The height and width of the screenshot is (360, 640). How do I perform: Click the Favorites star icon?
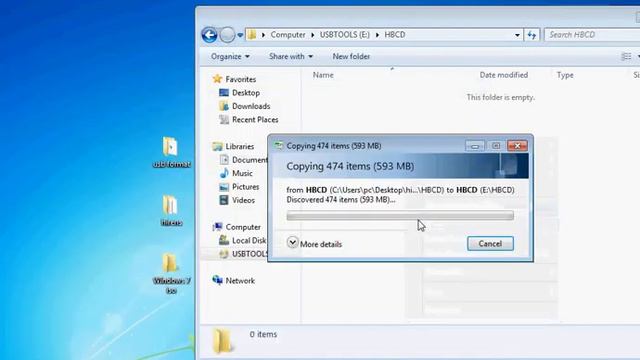tap(218, 79)
